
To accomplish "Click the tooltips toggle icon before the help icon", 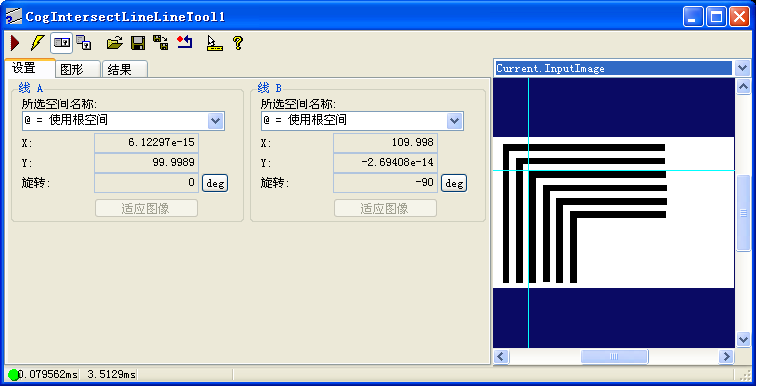I will (x=214, y=43).
